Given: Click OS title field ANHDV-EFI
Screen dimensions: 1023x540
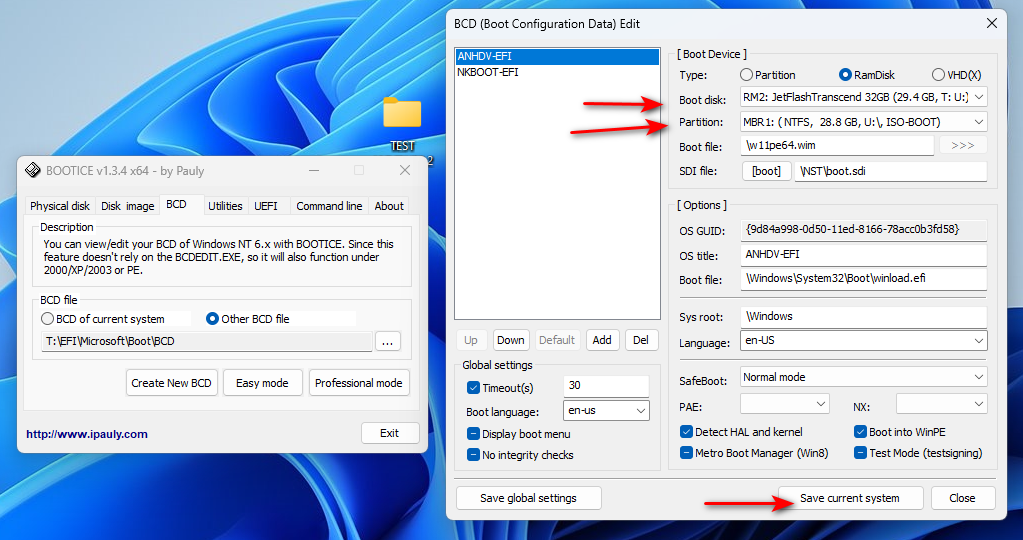Looking at the screenshot, I should click(864, 255).
